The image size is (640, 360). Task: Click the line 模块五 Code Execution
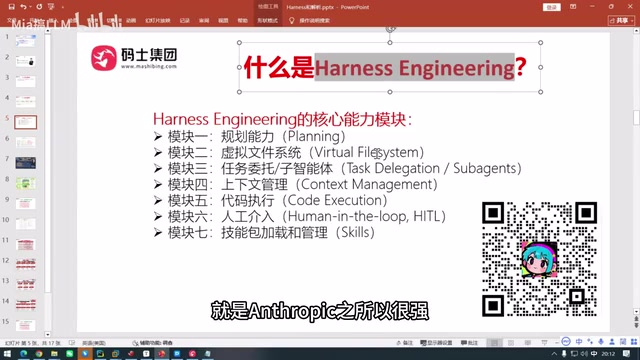pos(271,200)
